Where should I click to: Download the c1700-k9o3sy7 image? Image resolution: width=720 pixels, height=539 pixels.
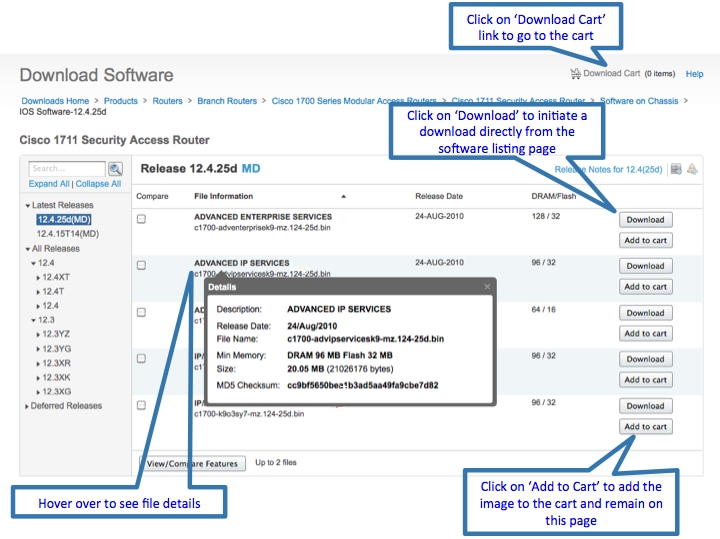pyautogui.click(x=646, y=406)
